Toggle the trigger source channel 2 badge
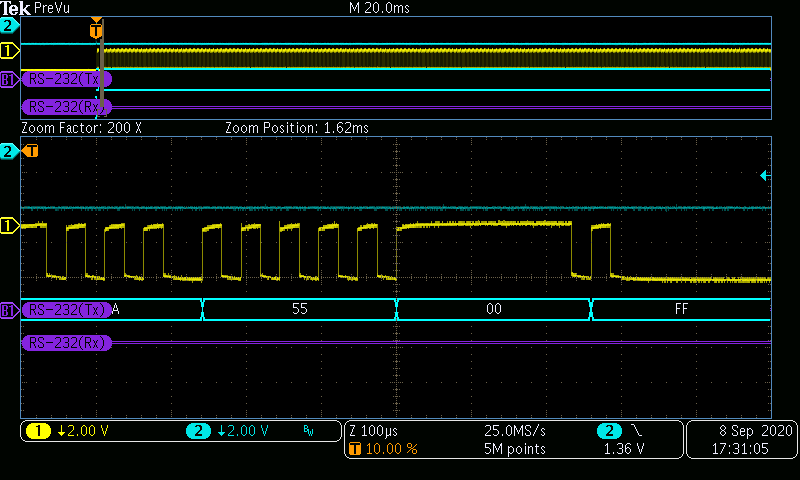Viewport: 800px width, 480px height. pos(607,431)
